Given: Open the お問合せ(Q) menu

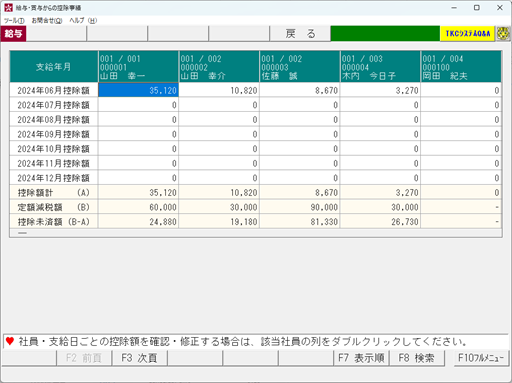Looking at the screenshot, I should coord(47,21).
